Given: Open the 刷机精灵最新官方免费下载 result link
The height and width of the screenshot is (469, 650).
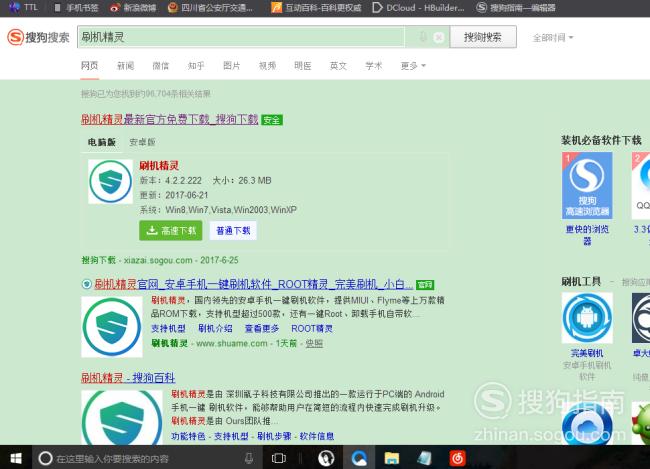Looking at the screenshot, I should [x=170, y=120].
